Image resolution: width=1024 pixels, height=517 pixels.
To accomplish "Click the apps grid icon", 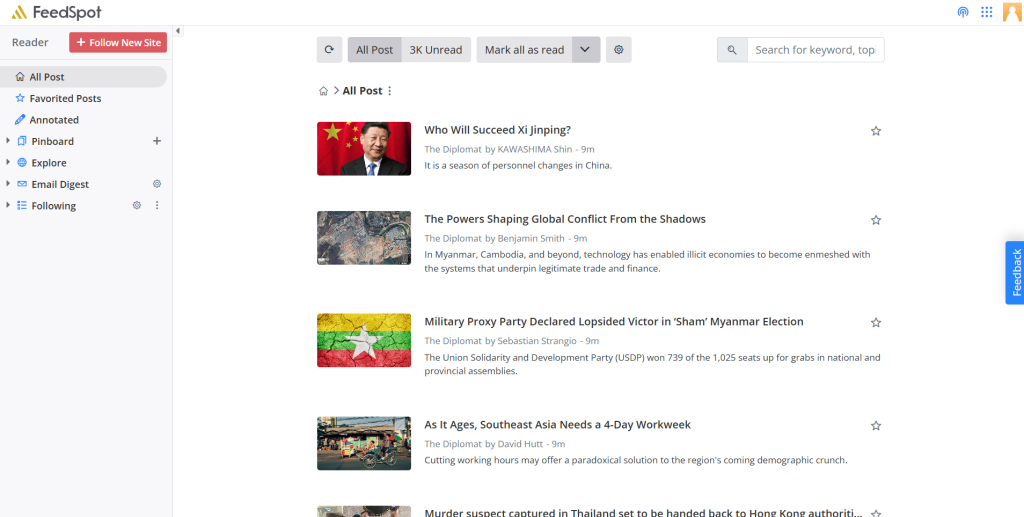I will tap(986, 12).
